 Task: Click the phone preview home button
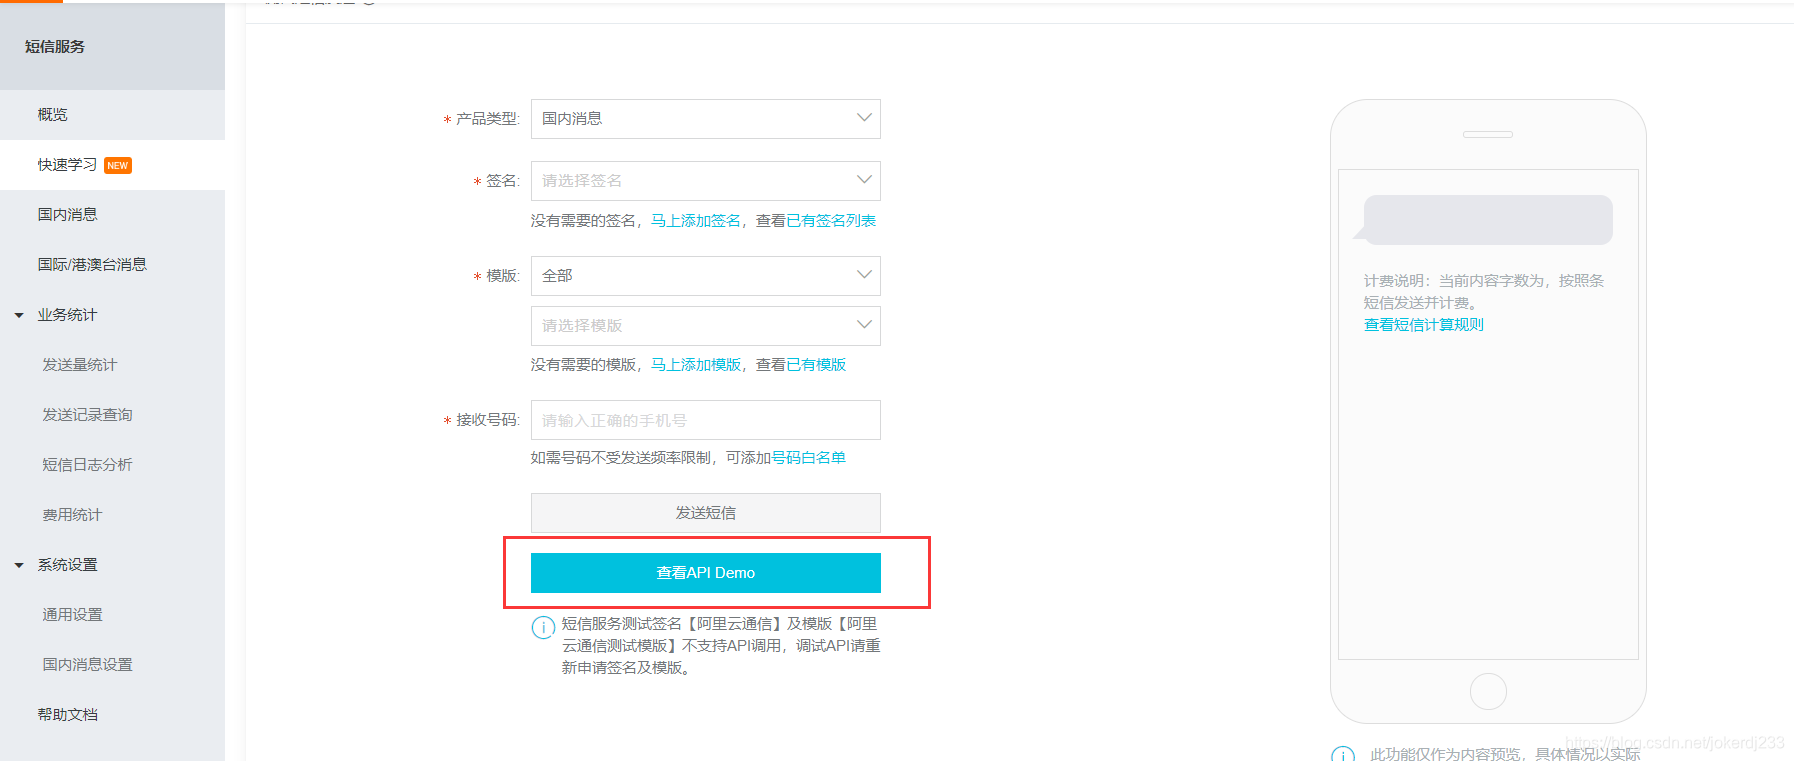pos(1488,691)
